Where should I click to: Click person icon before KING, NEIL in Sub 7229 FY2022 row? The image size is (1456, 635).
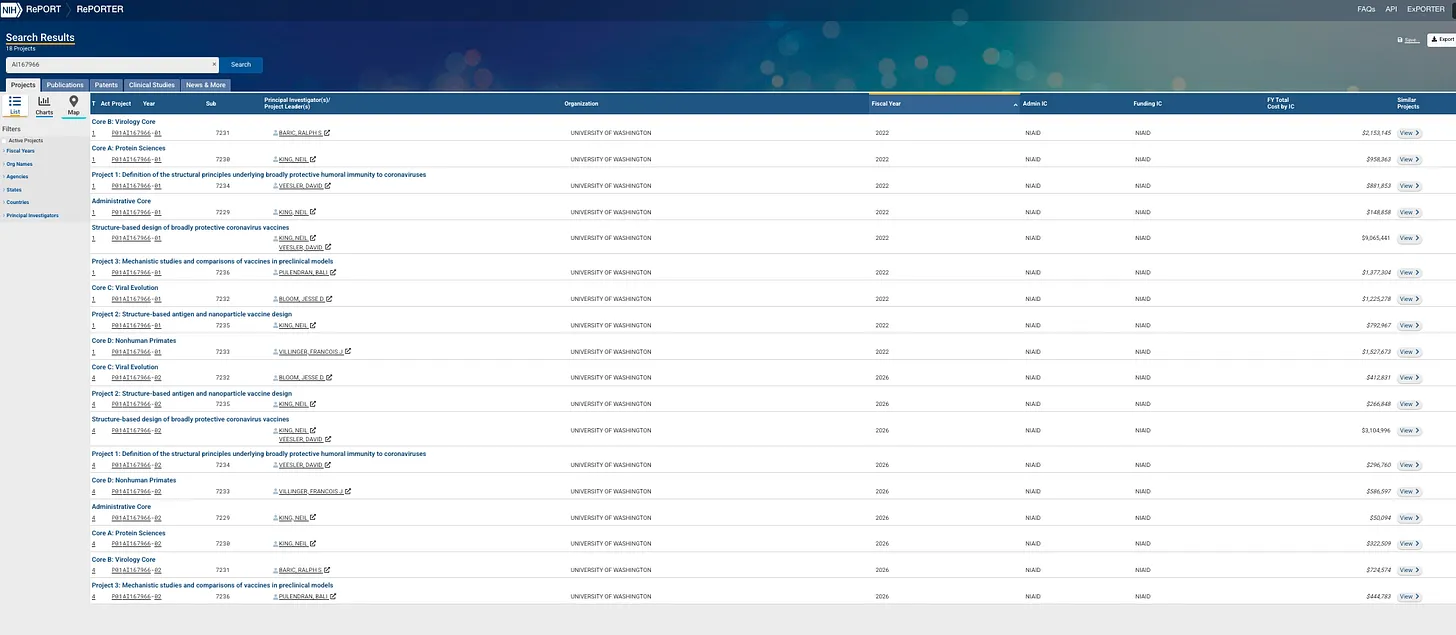pyautogui.click(x=275, y=212)
